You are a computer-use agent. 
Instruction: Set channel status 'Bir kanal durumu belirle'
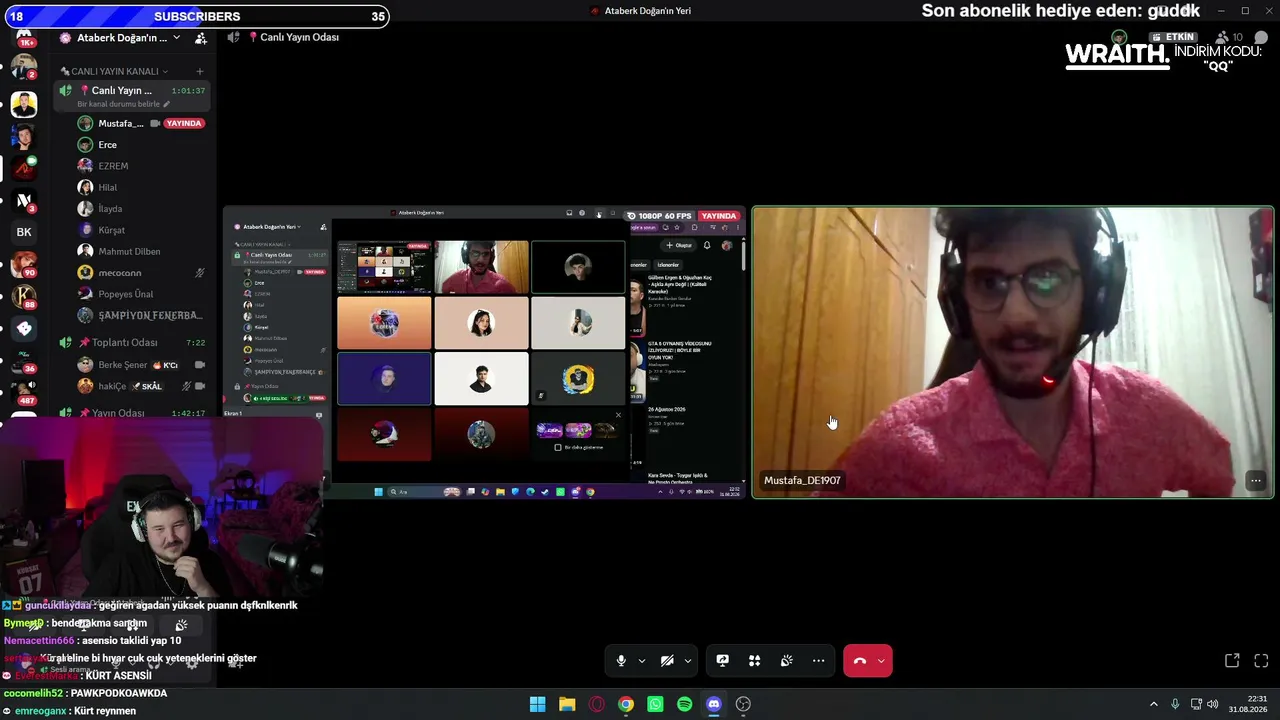(x=123, y=104)
